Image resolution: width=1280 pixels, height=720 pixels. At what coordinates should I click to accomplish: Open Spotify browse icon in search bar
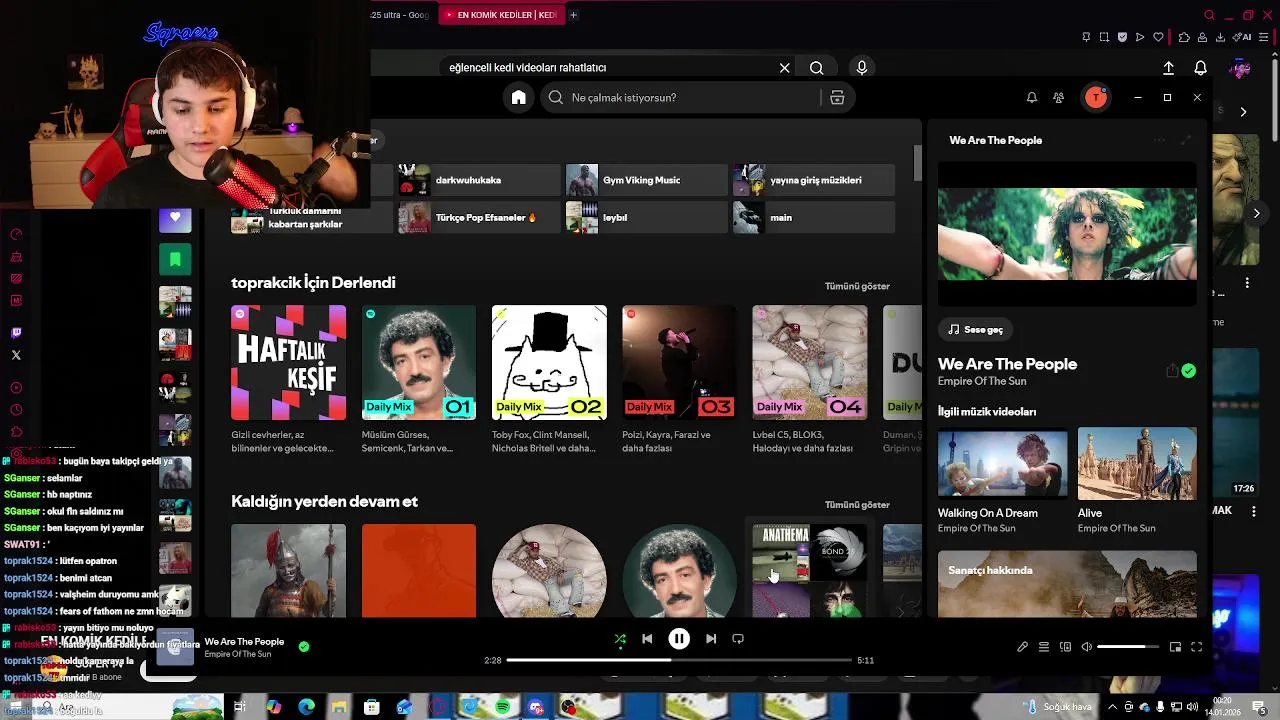pyautogui.click(x=837, y=97)
